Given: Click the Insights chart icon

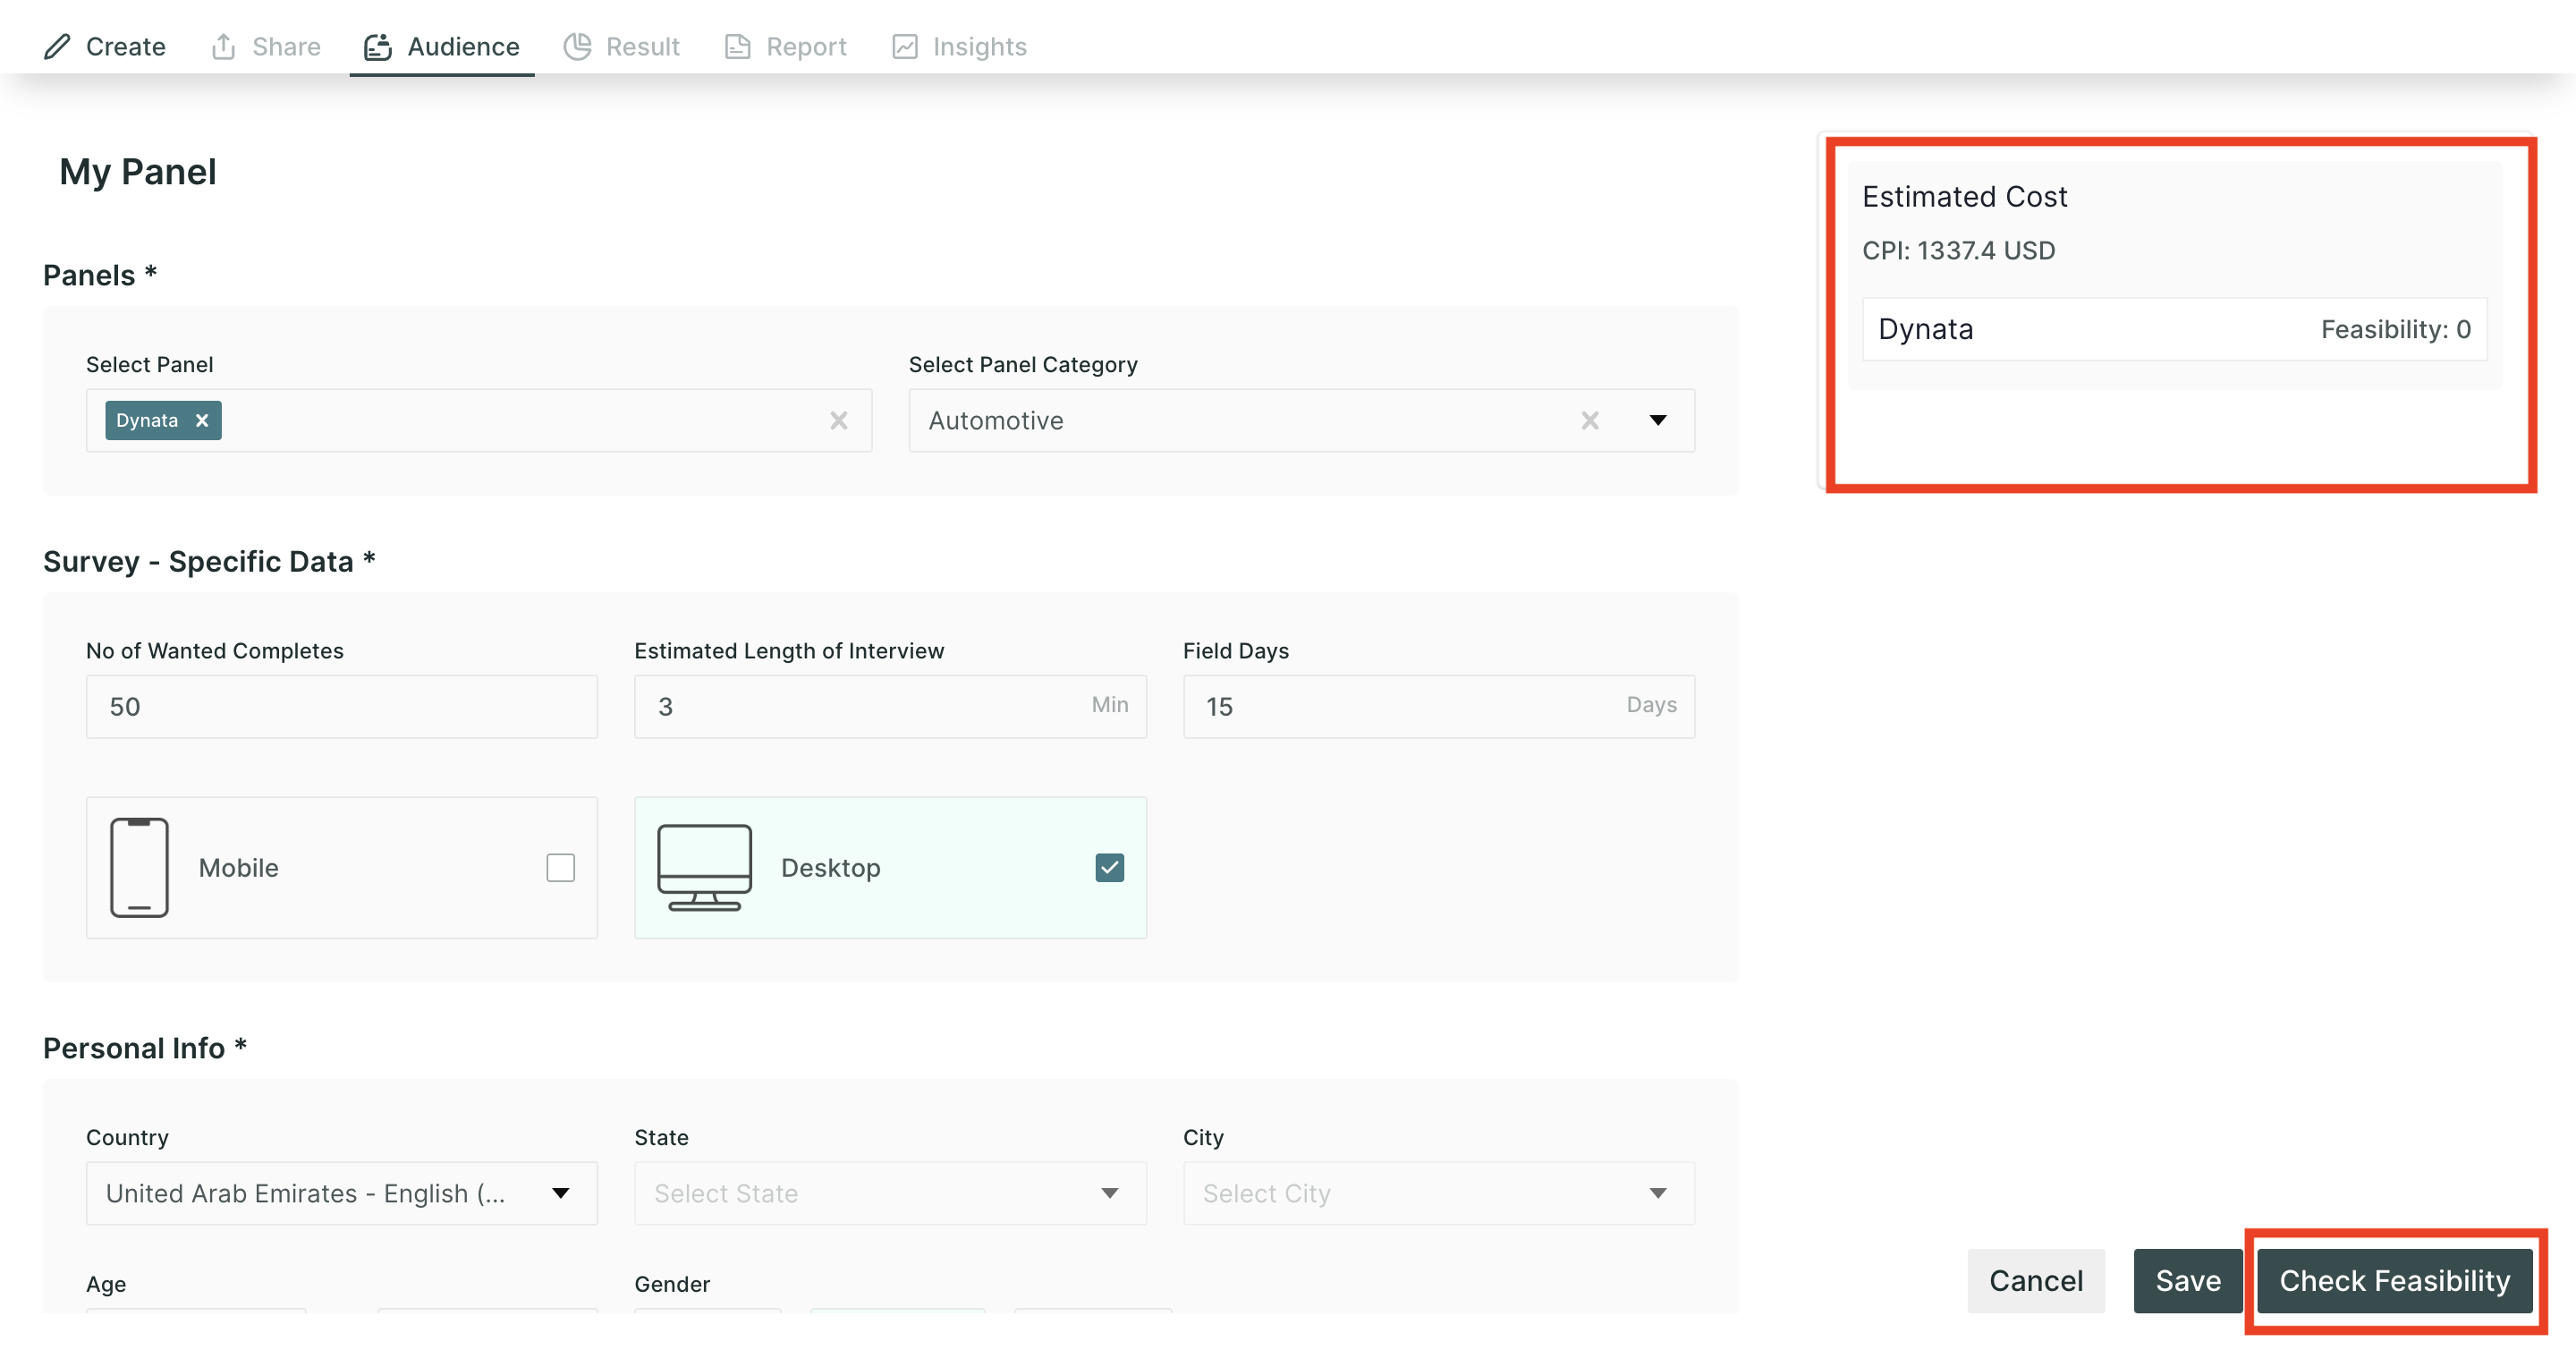Looking at the screenshot, I should (905, 46).
